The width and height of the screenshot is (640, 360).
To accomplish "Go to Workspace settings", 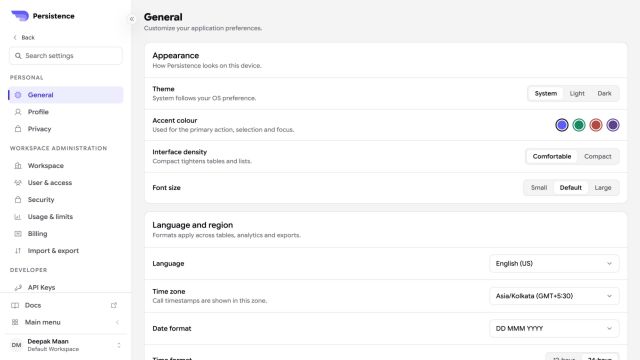I will click(66, 166).
